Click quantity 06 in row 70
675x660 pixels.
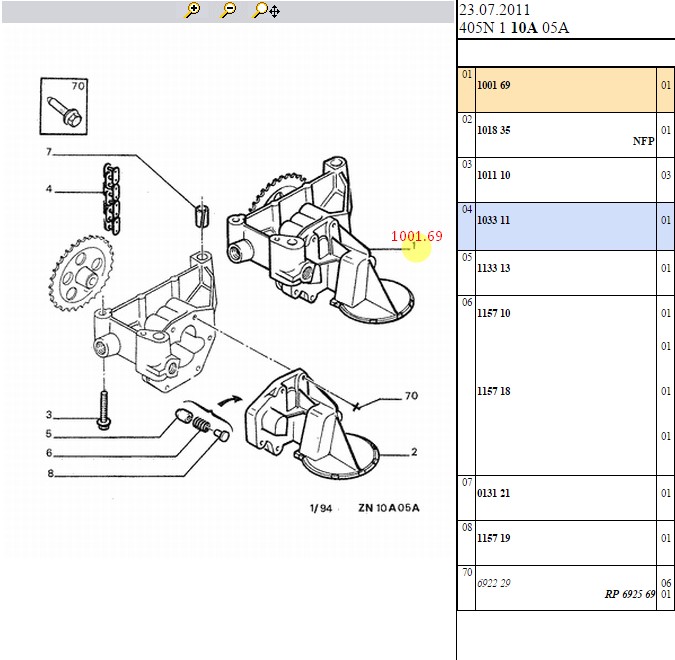click(x=666, y=583)
